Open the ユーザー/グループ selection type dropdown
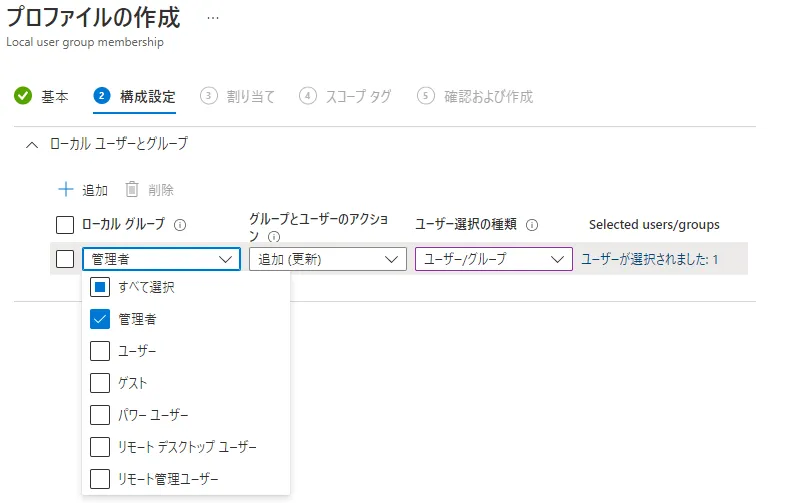 click(494, 259)
